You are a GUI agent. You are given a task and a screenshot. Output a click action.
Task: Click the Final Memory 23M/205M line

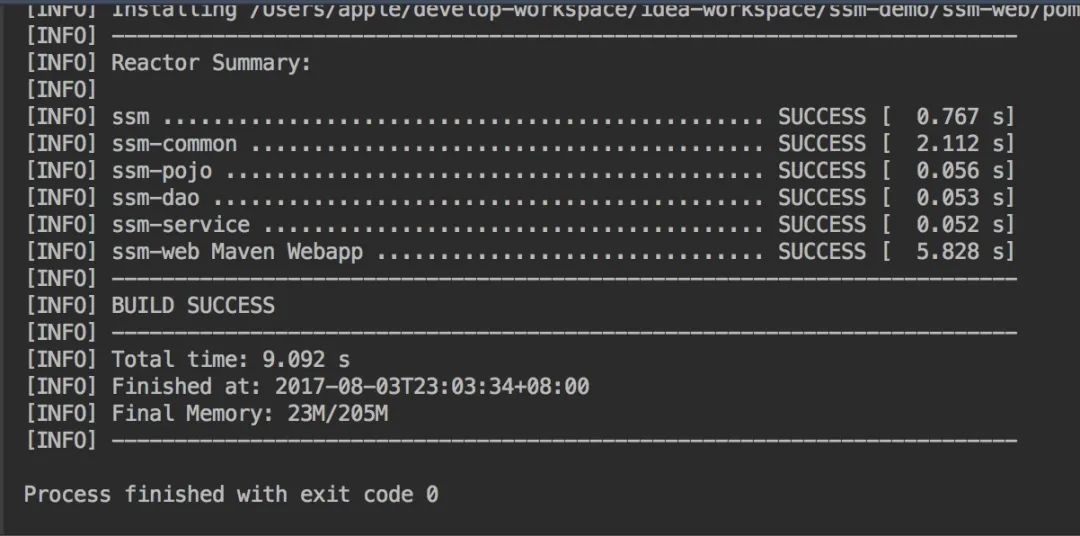tap(250, 413)
